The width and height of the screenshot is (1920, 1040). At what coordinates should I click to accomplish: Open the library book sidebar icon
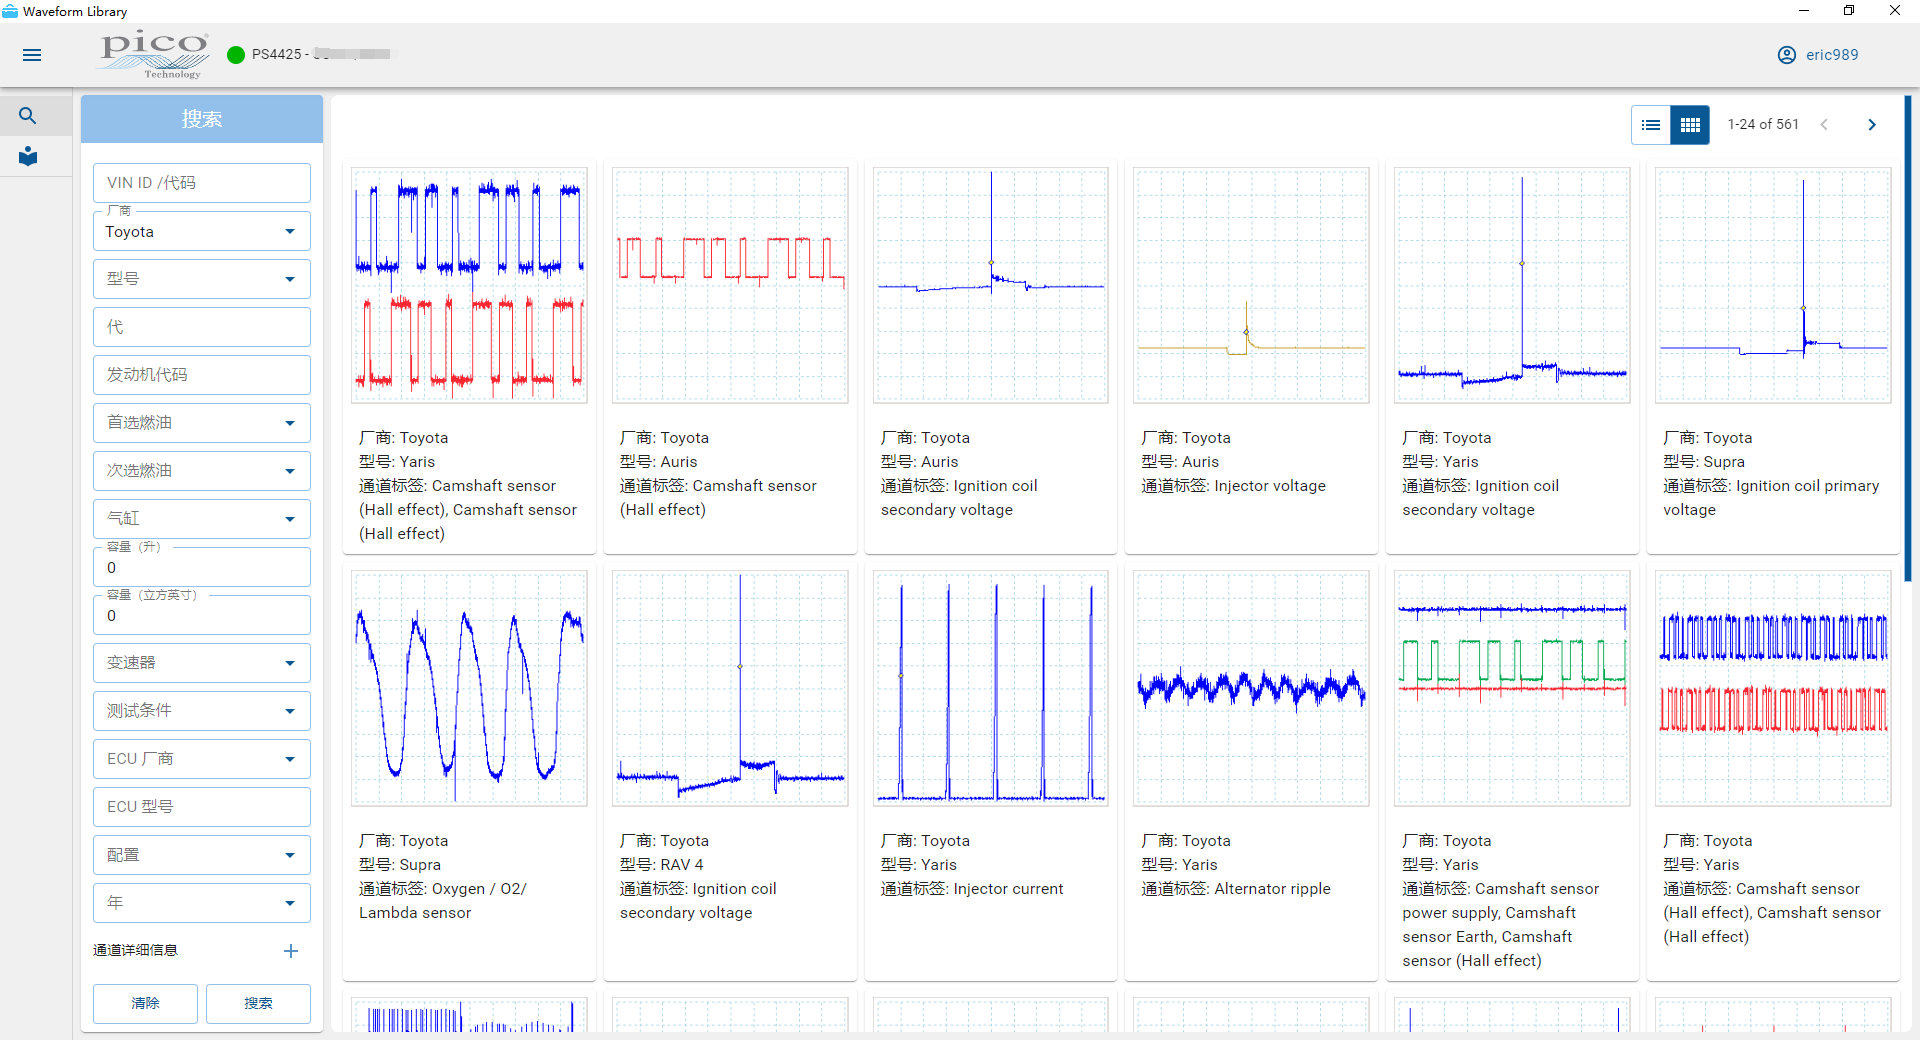pyautogui.click(x=28, y=156)
